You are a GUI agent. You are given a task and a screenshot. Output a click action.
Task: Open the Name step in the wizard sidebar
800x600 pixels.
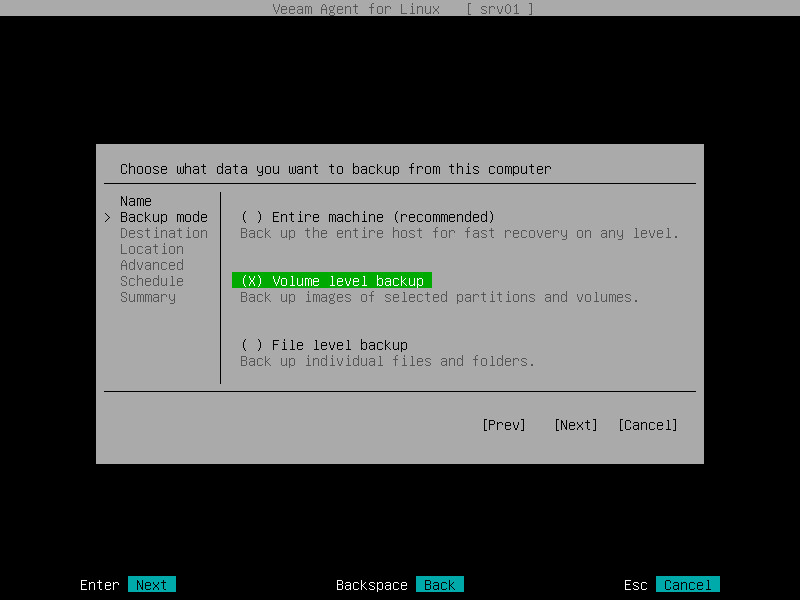(136, 201)
